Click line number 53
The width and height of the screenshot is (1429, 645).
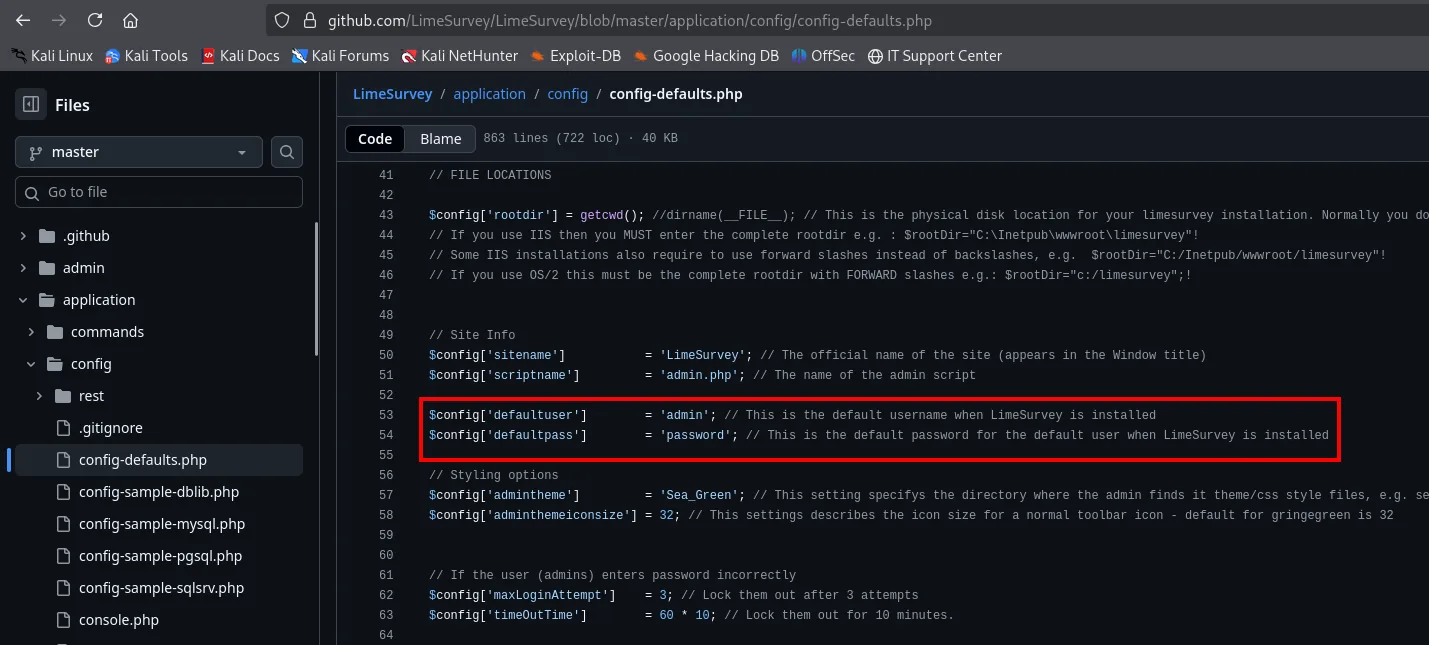[x=386, y=415]
